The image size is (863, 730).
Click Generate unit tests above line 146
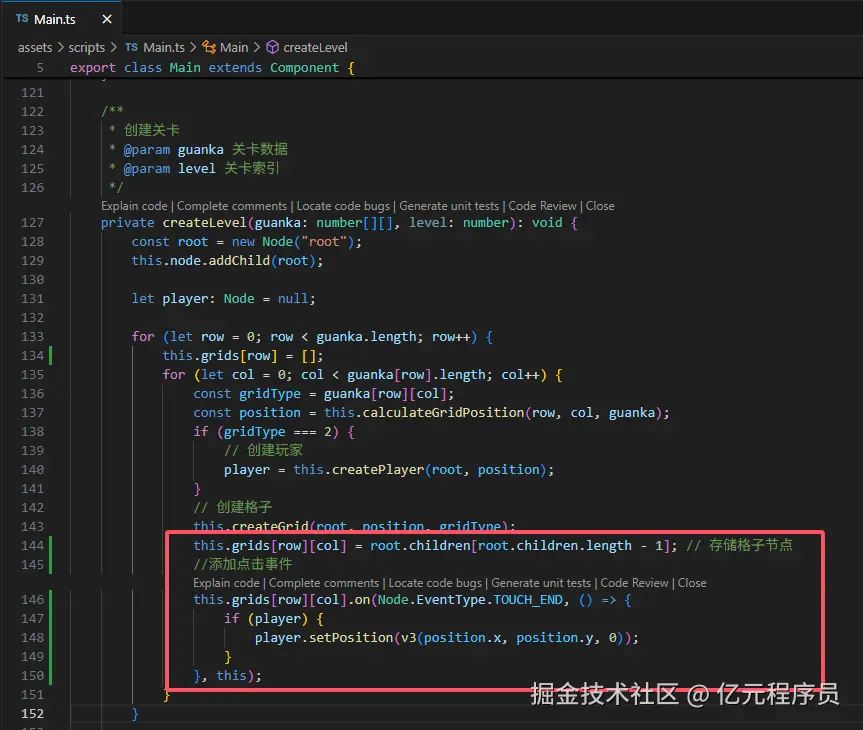[541, 583]
